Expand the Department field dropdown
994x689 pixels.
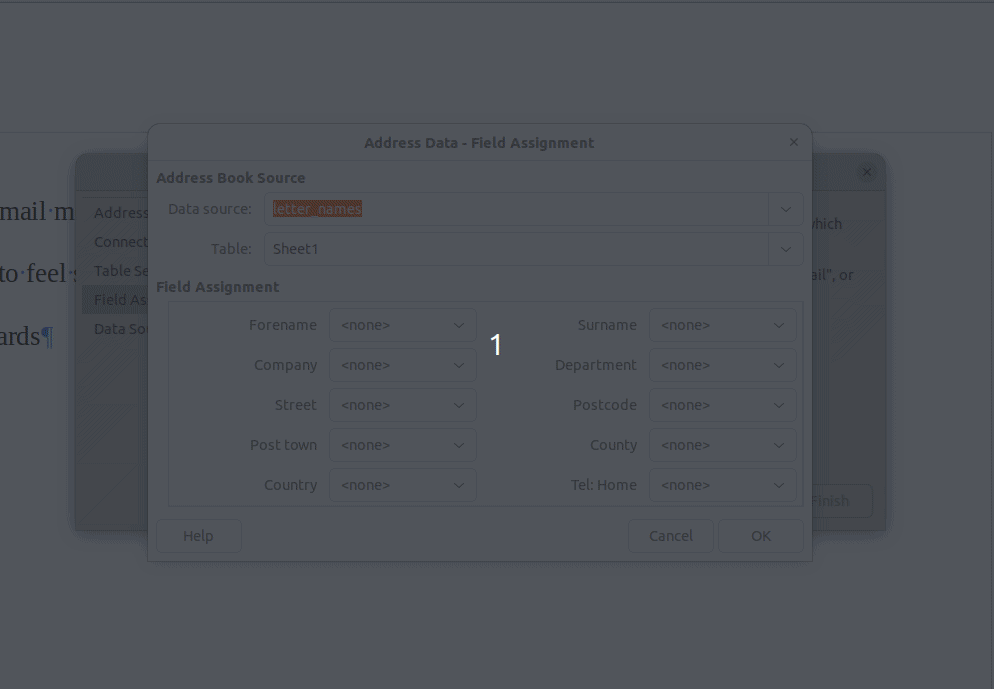[722, 365]
